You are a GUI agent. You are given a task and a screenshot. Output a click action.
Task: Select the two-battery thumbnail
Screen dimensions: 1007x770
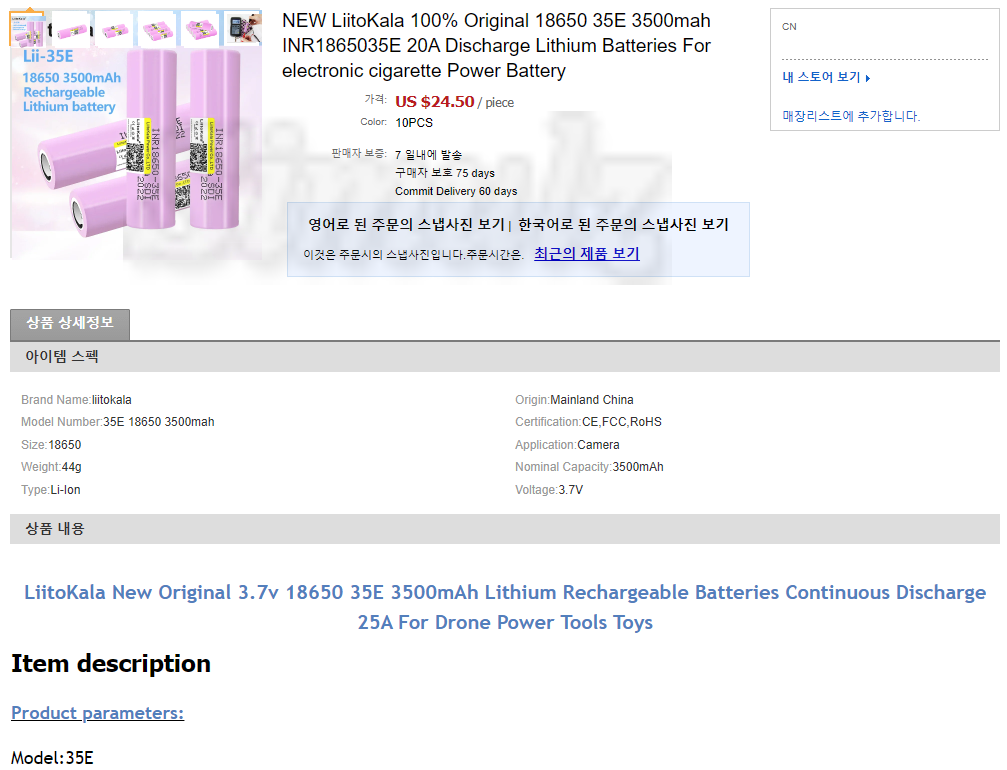[x=114, y=28]
